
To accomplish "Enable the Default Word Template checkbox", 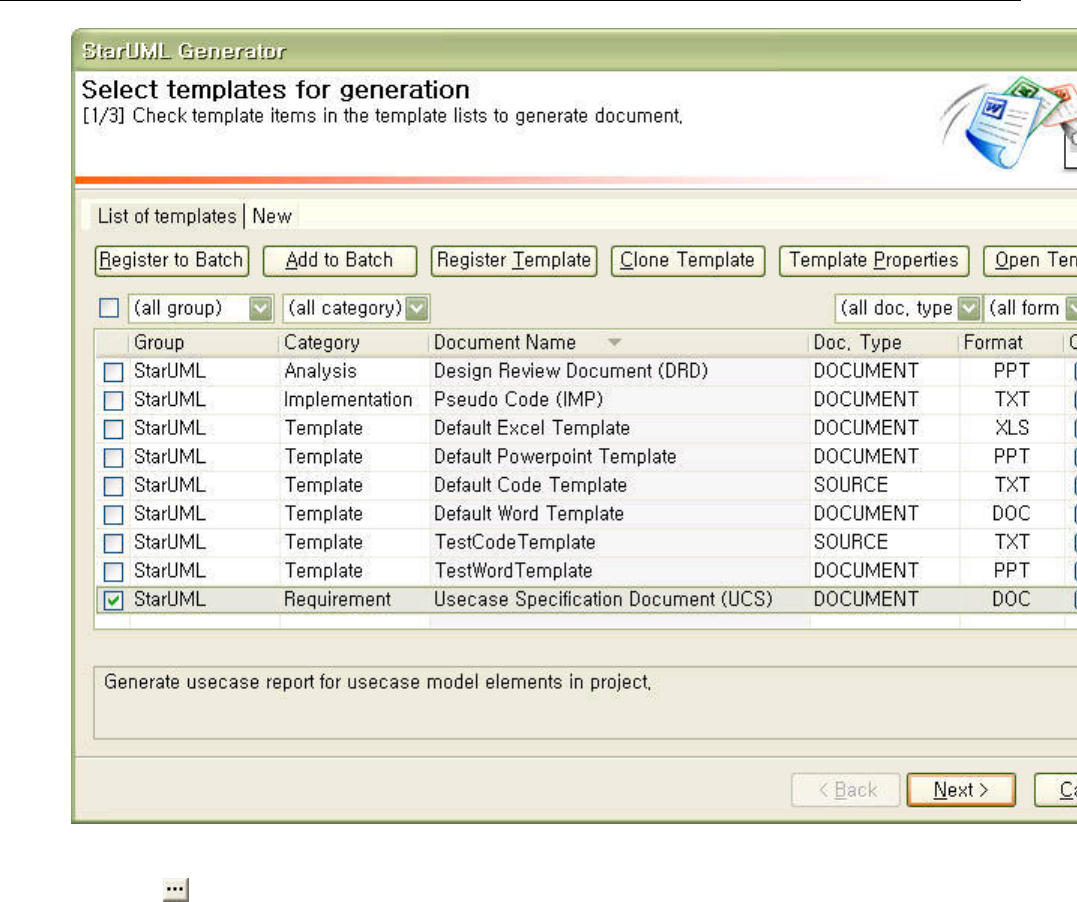I will point(113,515).
